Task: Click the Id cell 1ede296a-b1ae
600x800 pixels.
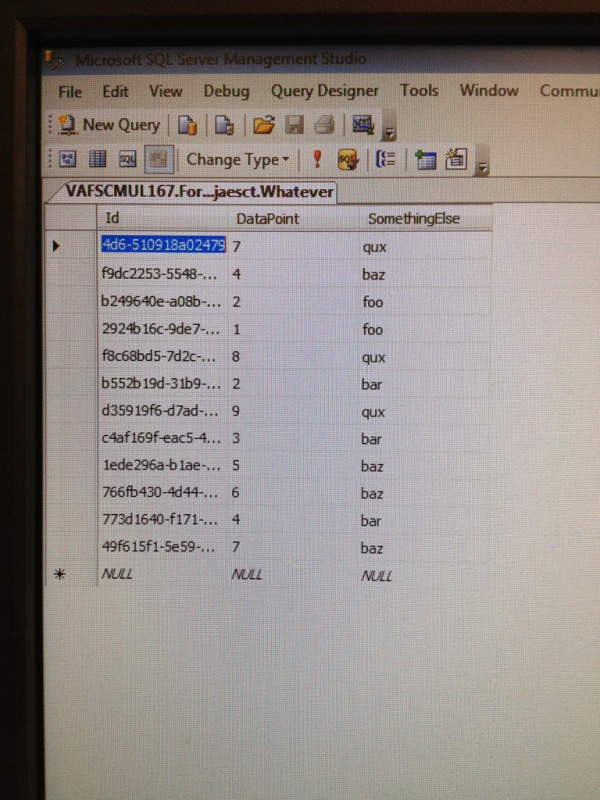Action: (162, 465)
